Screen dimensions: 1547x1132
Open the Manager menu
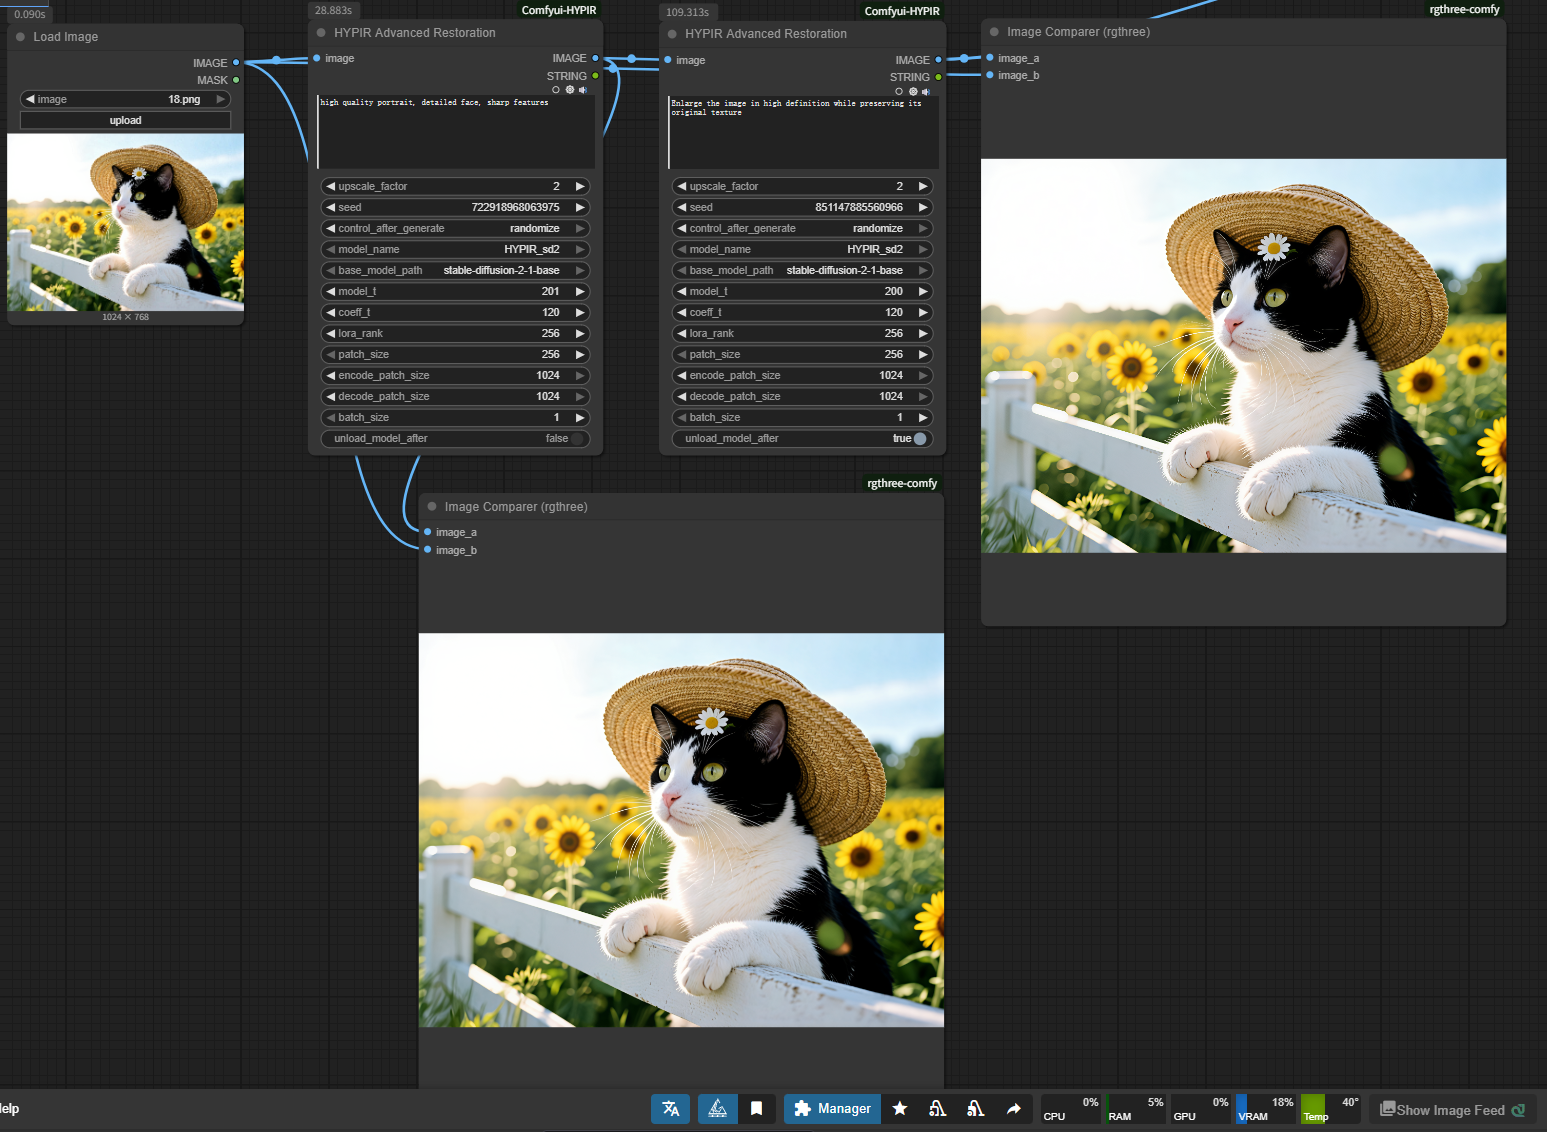(832, 1109)
